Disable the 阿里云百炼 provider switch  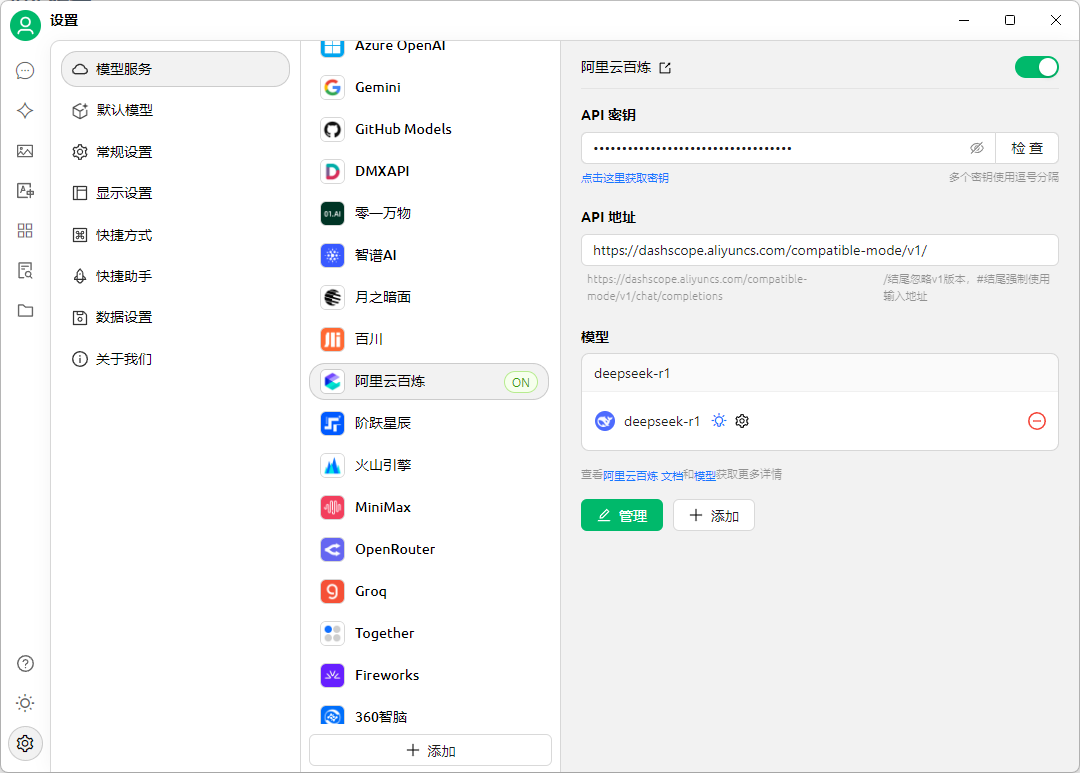click(x=1037, y=68)
